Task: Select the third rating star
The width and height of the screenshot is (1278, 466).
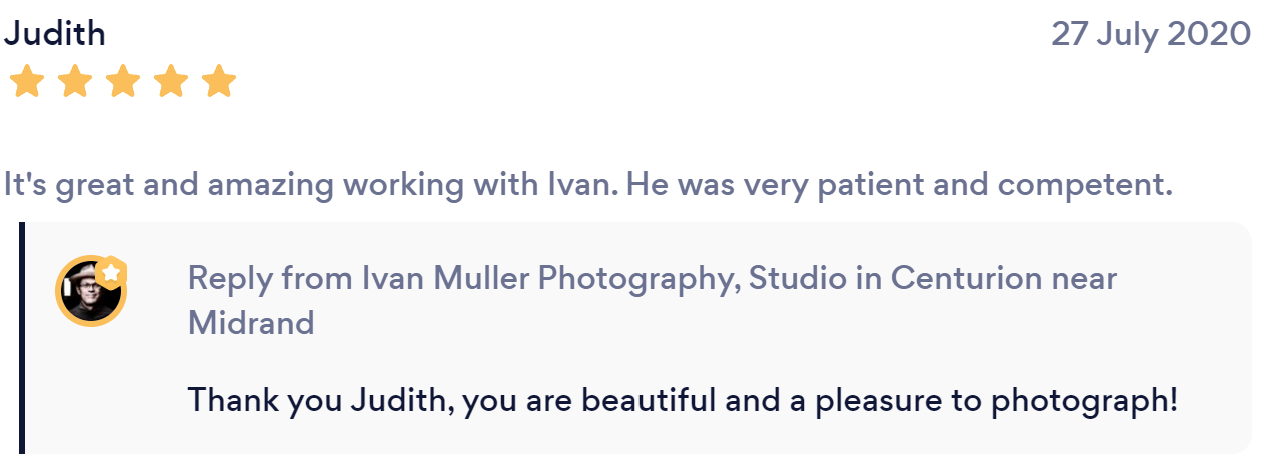Action: click(123, 82)
